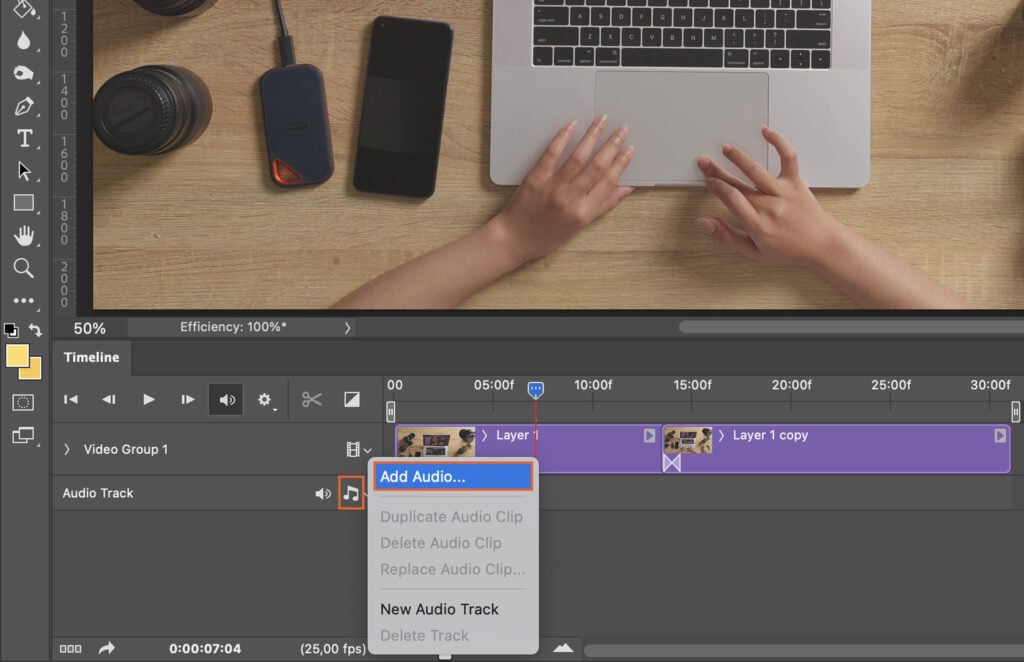Select the Rectangle tool

pos(25,202)
